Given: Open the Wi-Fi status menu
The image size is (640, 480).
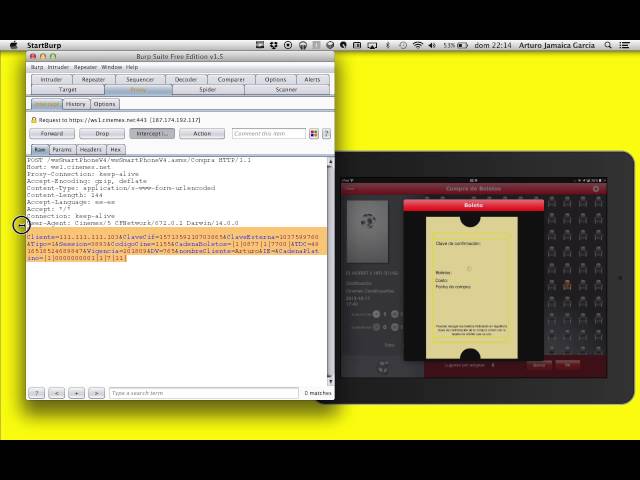Looking at the screenshot, I should click(418, 45).
